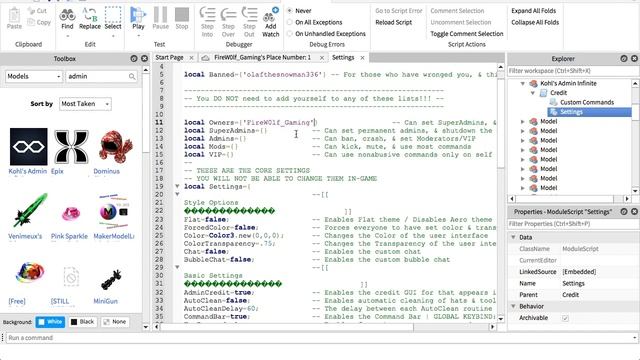This screenshot has height=360, width=640.
Task: Switch to the Settings script tab
Action: pos(343,58)
